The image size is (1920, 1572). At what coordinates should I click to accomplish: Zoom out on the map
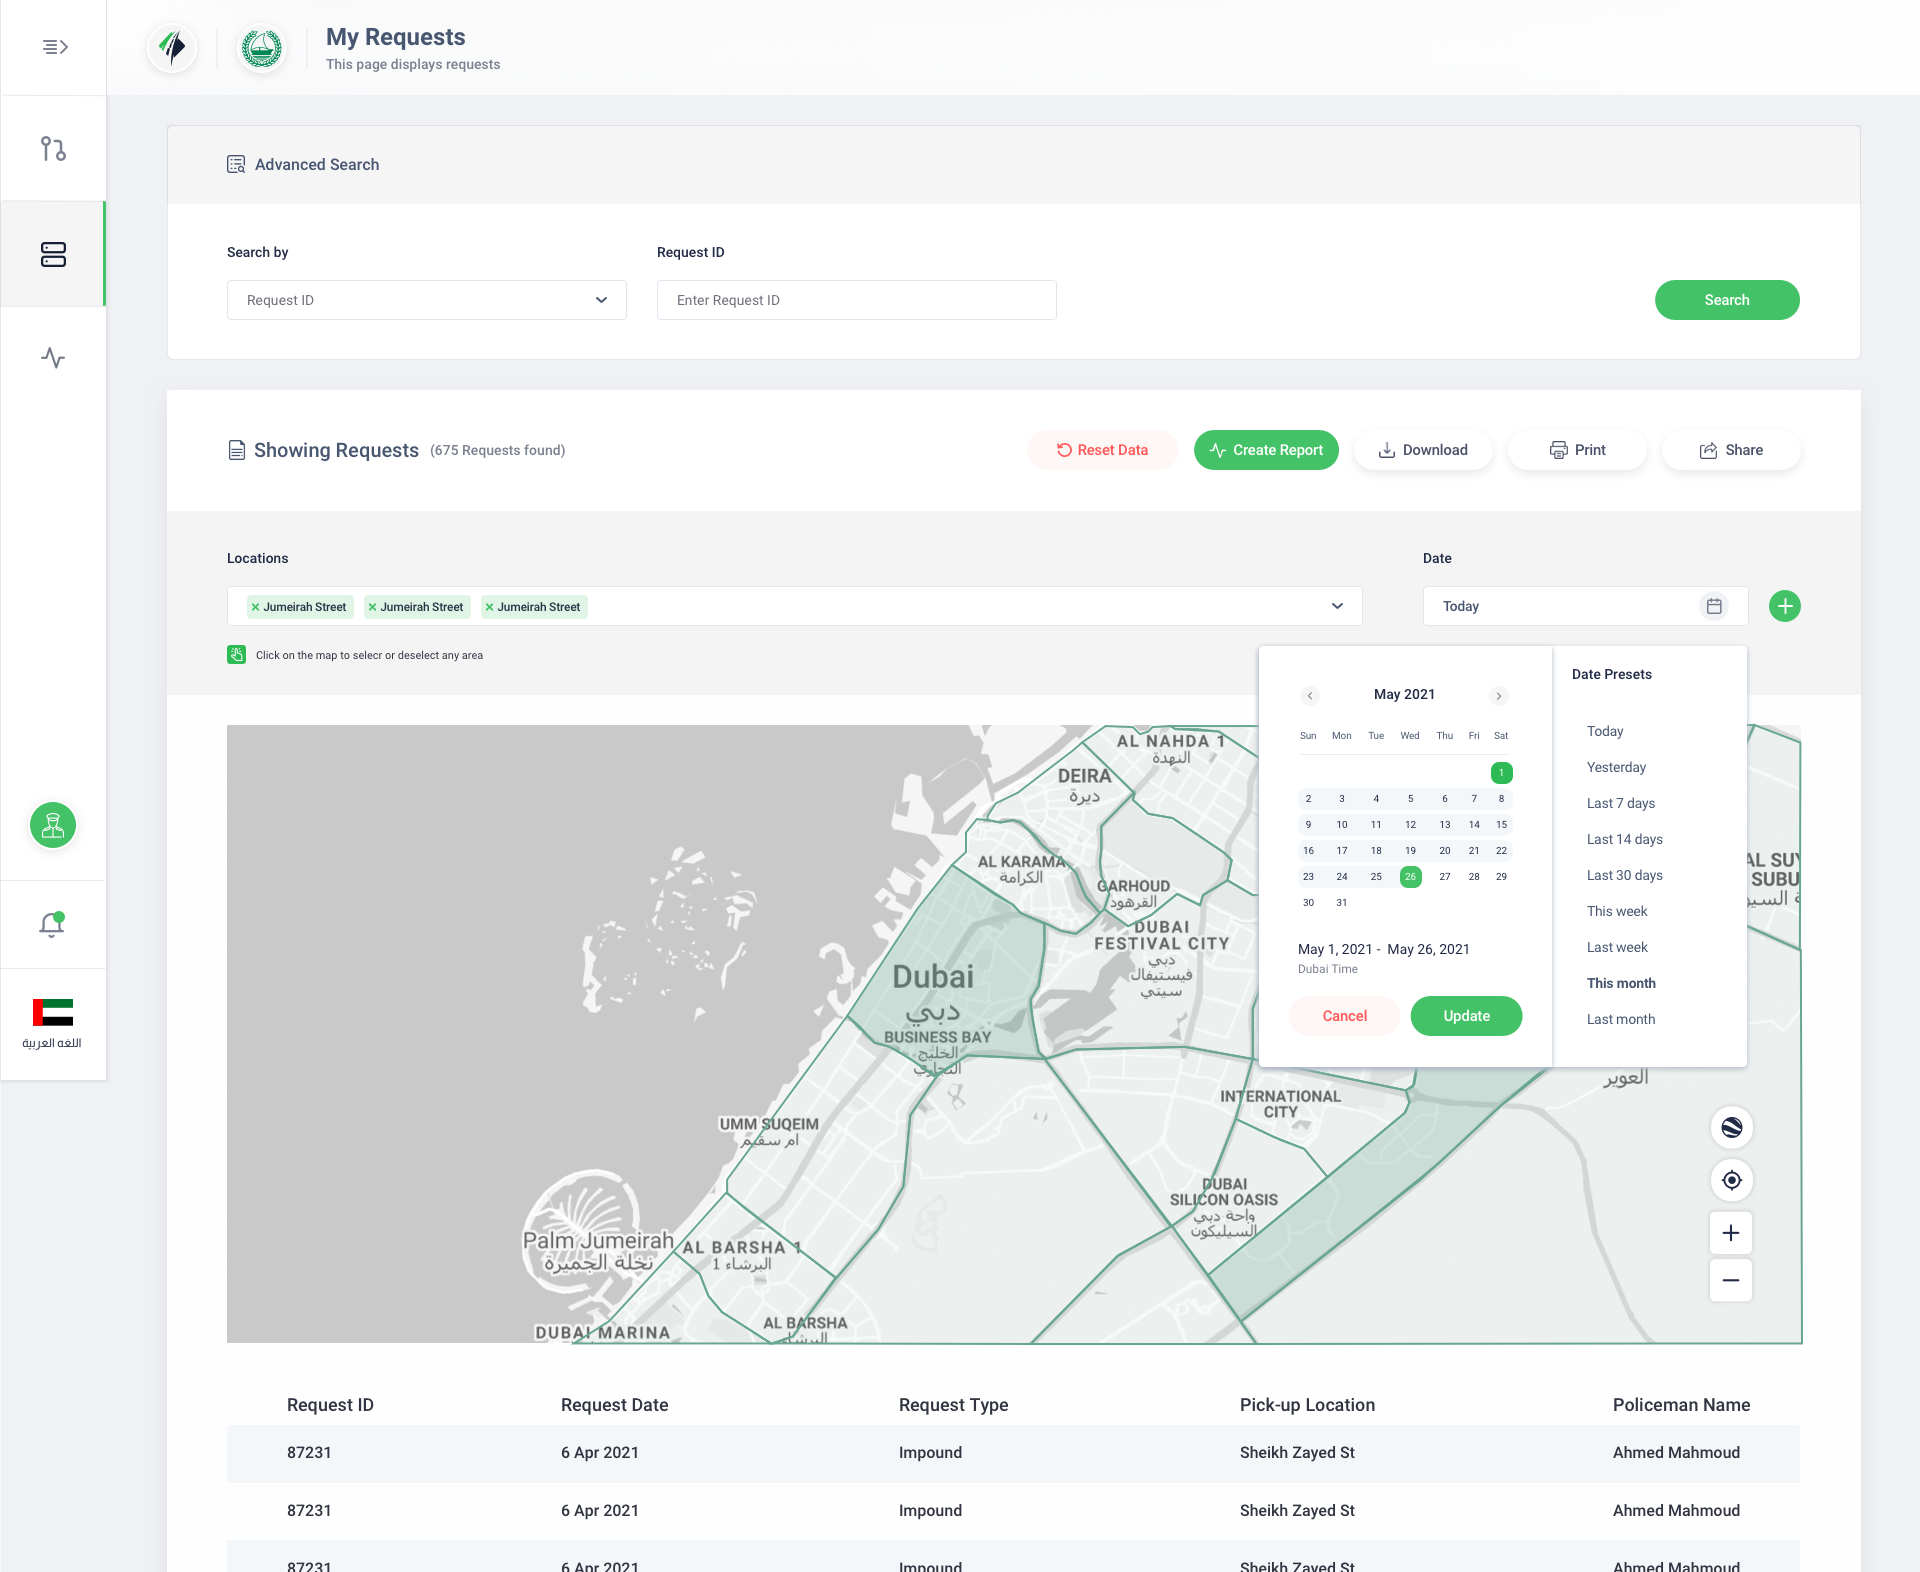(x=1731, y=1280)
